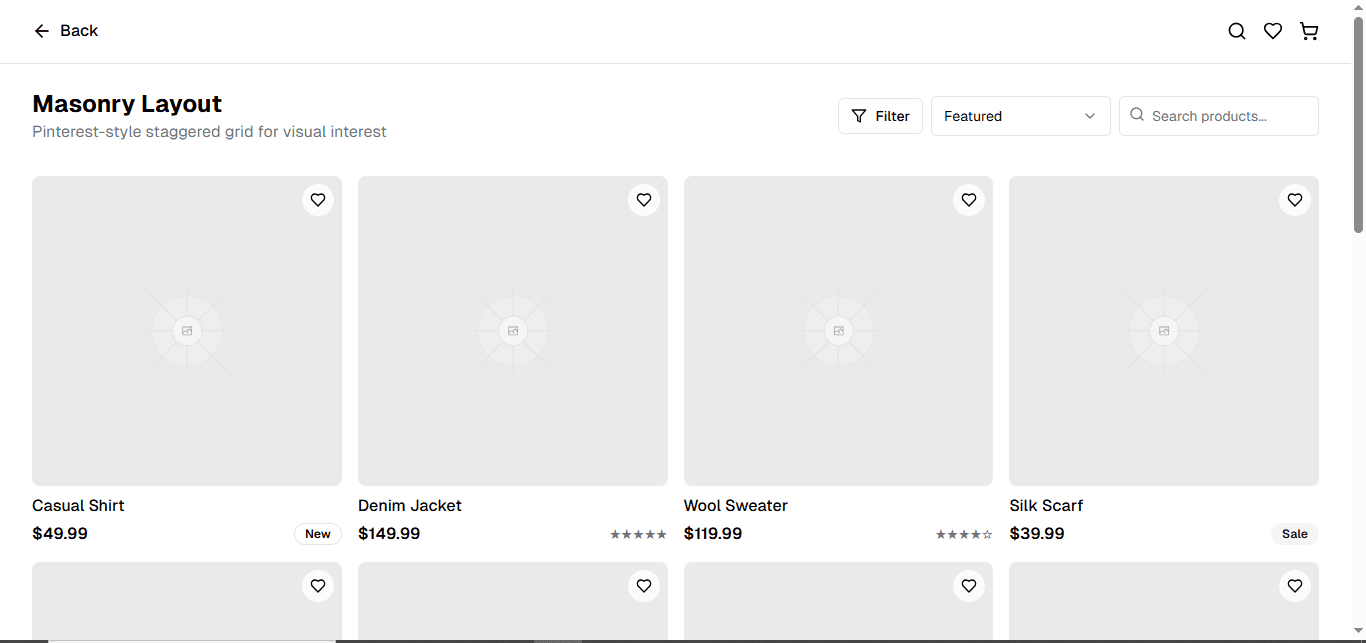Click the Denim Jacket product title
This screenshot has height=643, width=1366.
[410, 506]
